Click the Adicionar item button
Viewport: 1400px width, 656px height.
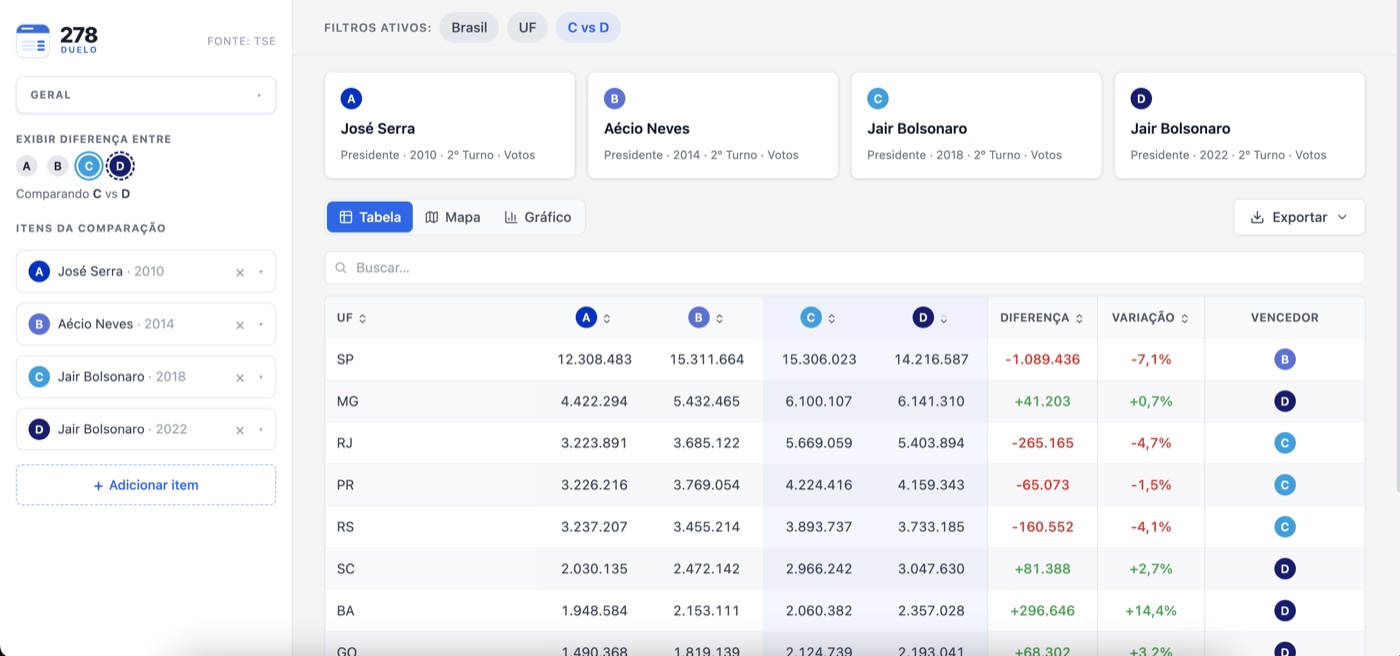146,485
